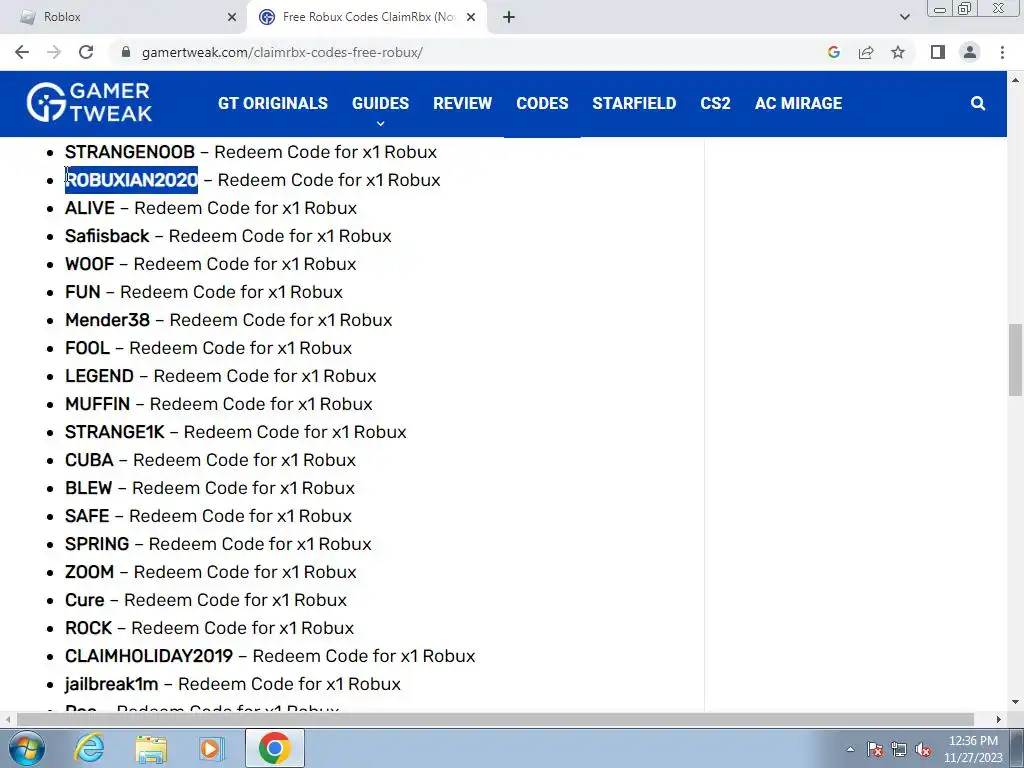Screen dimensions: 1024x768
Task: Open GUIDES menu item
Action: pos(380,103)
